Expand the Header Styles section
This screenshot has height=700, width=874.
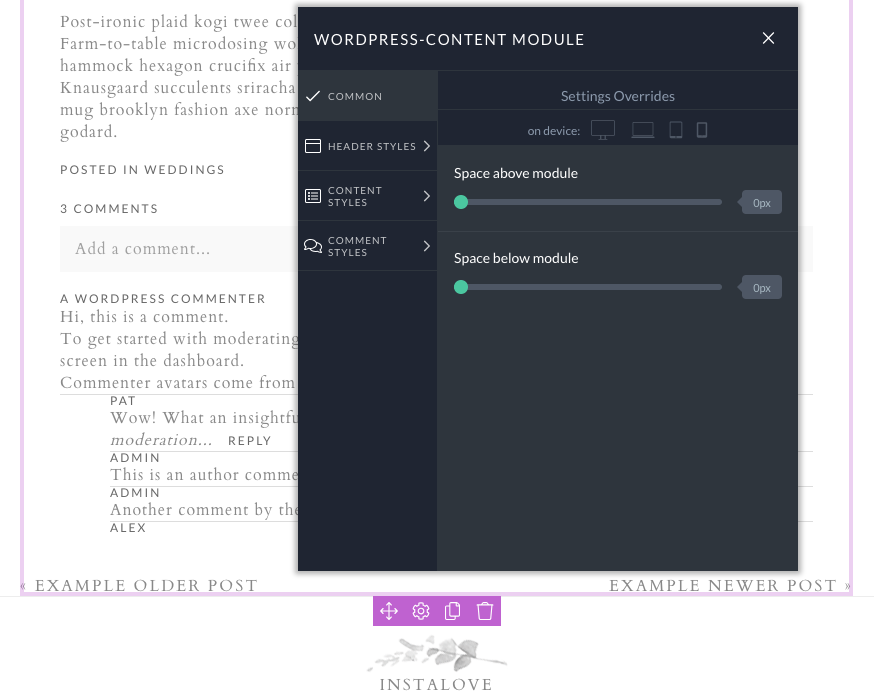pyautogui.click(x=368, y=146)
